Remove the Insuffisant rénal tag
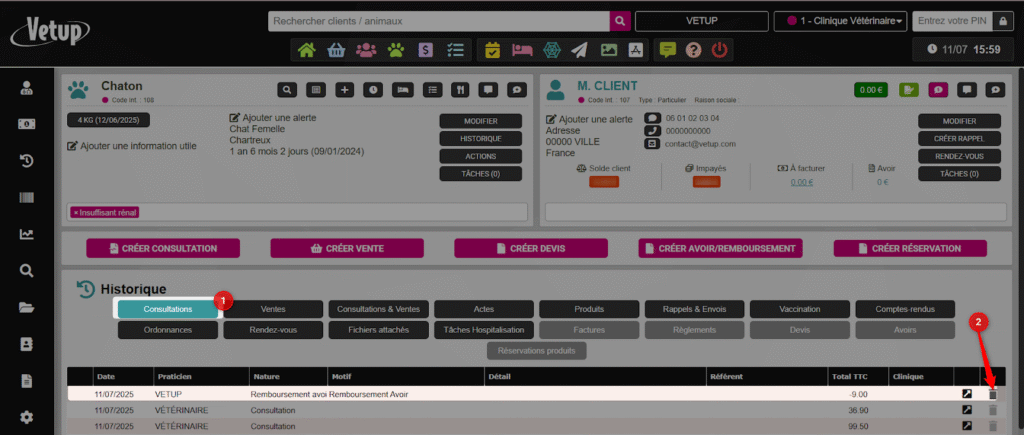This screenshot has height=435, width=1024. click(x=76, y=212)
